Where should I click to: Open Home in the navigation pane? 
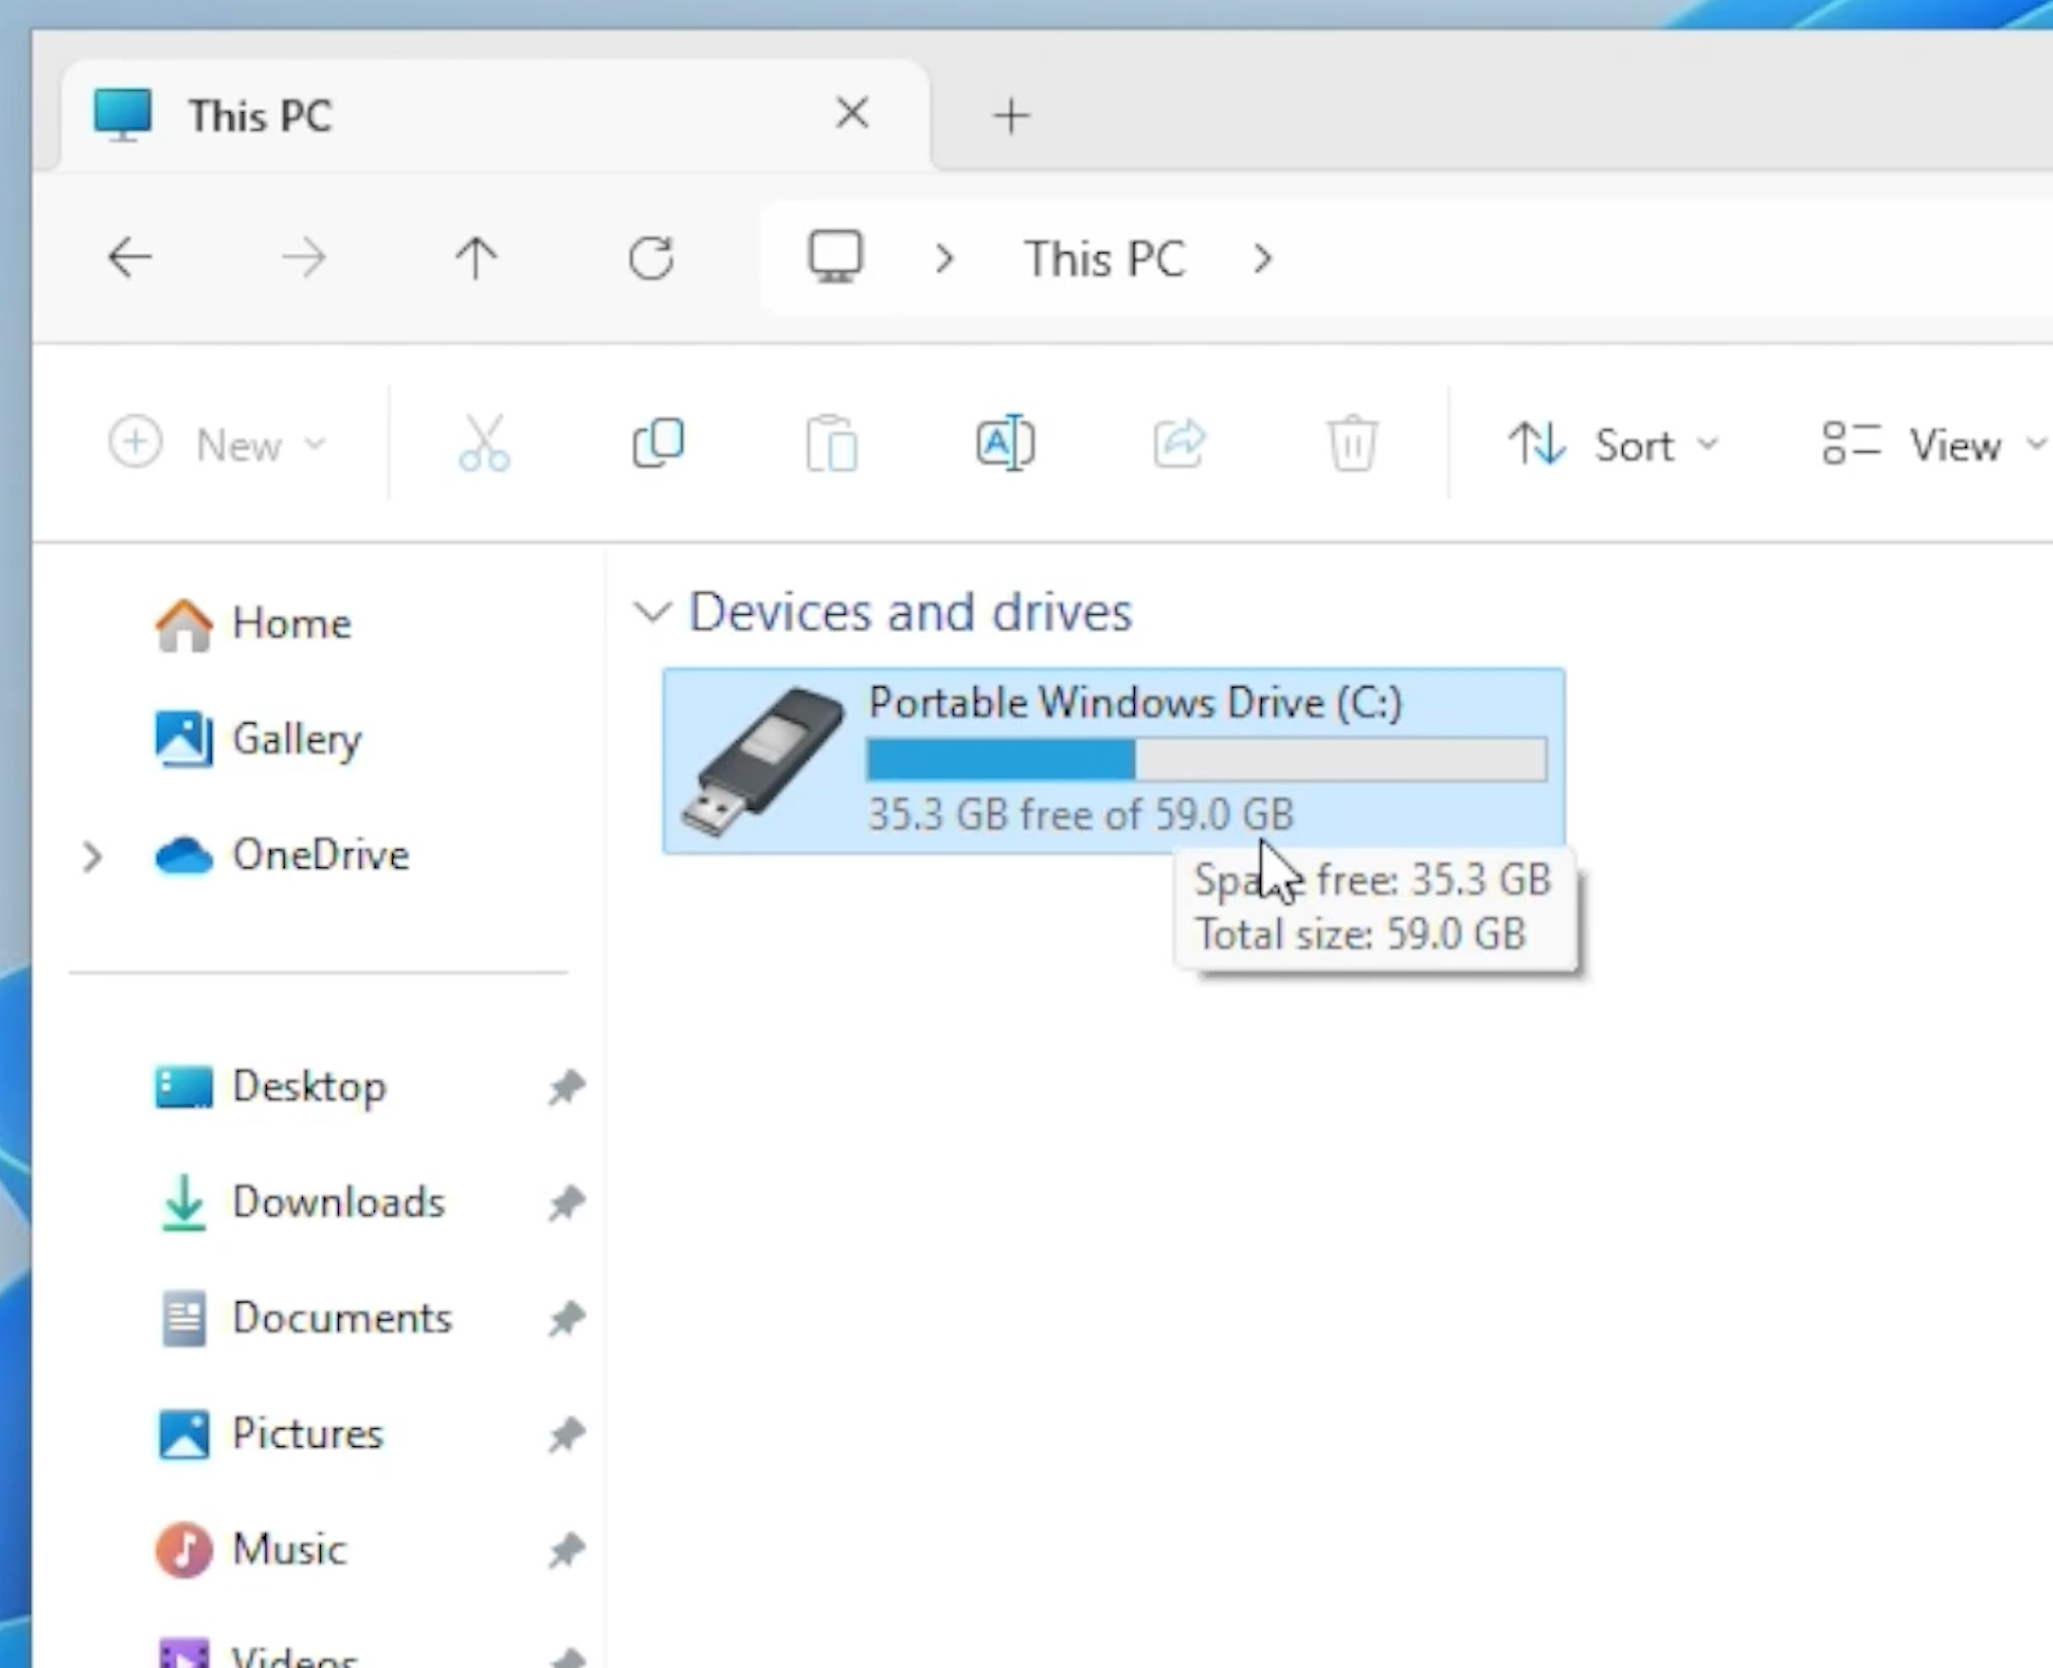252,624
